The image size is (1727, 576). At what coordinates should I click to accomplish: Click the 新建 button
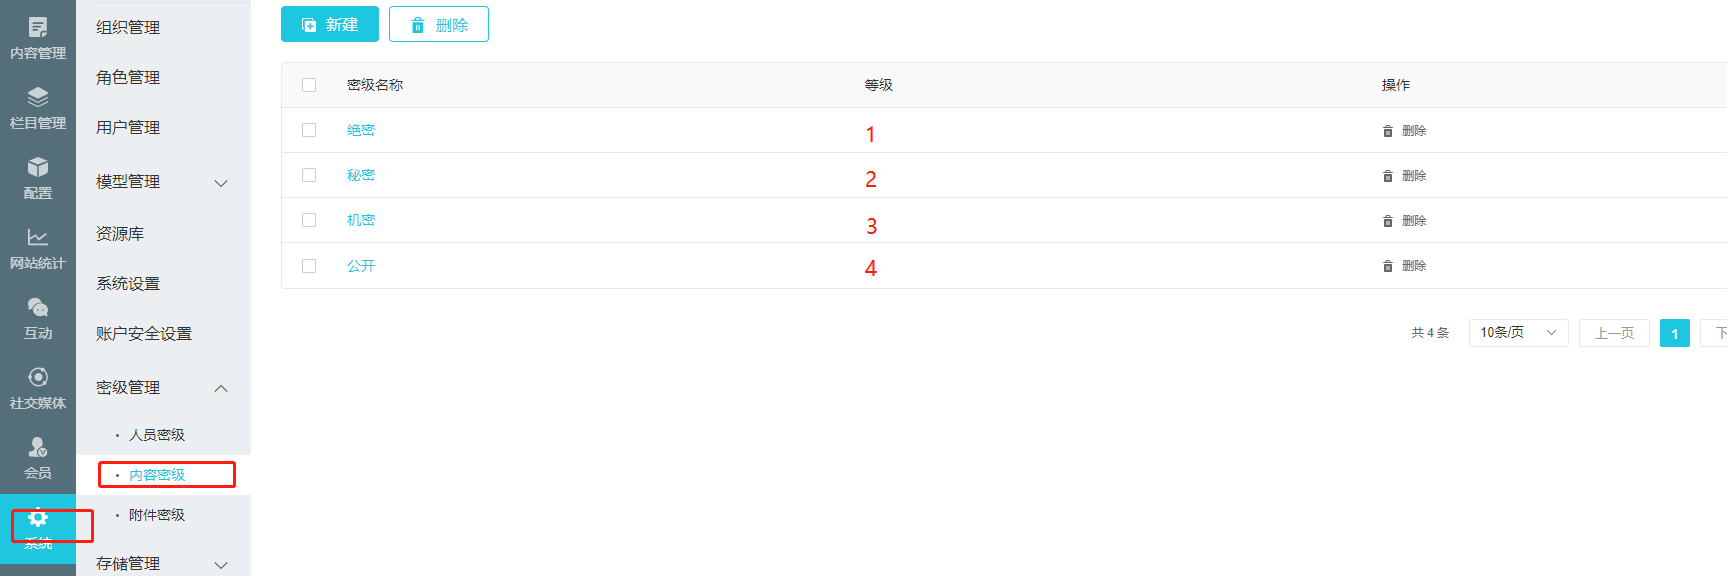pyautogui.click(x=330, y=24)
